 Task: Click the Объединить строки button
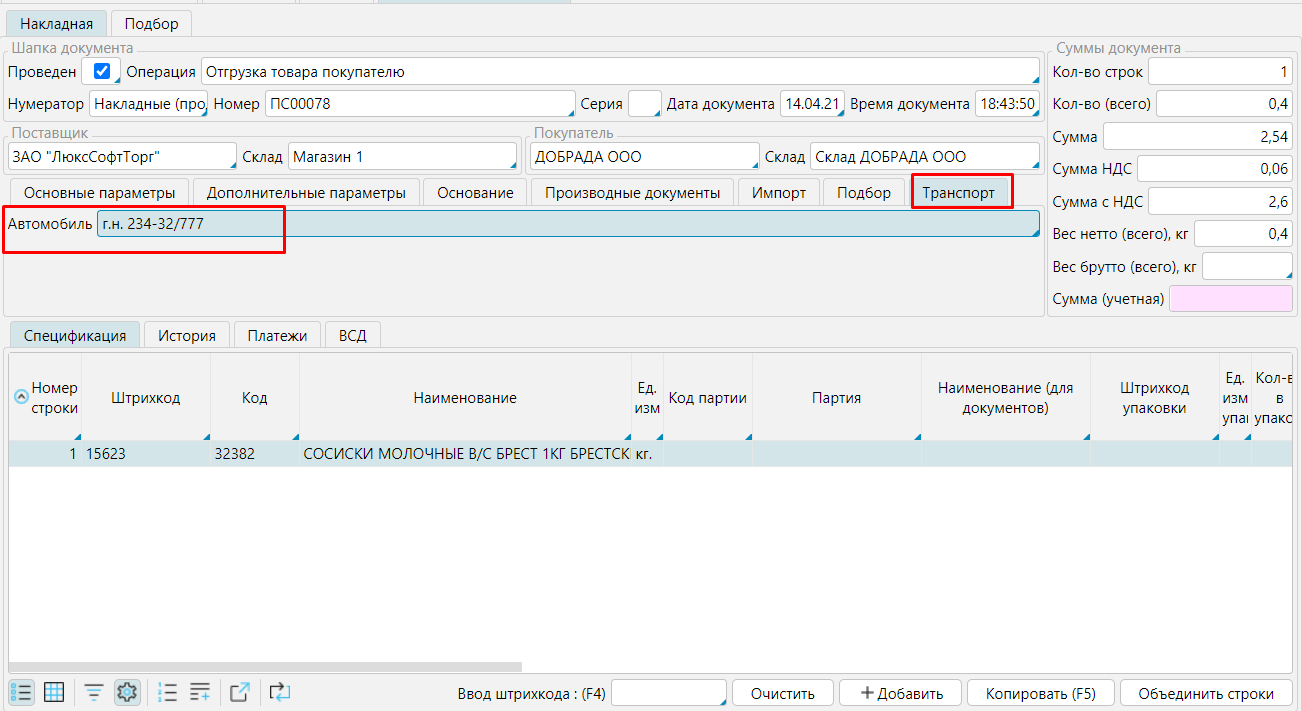point(1206,694)
